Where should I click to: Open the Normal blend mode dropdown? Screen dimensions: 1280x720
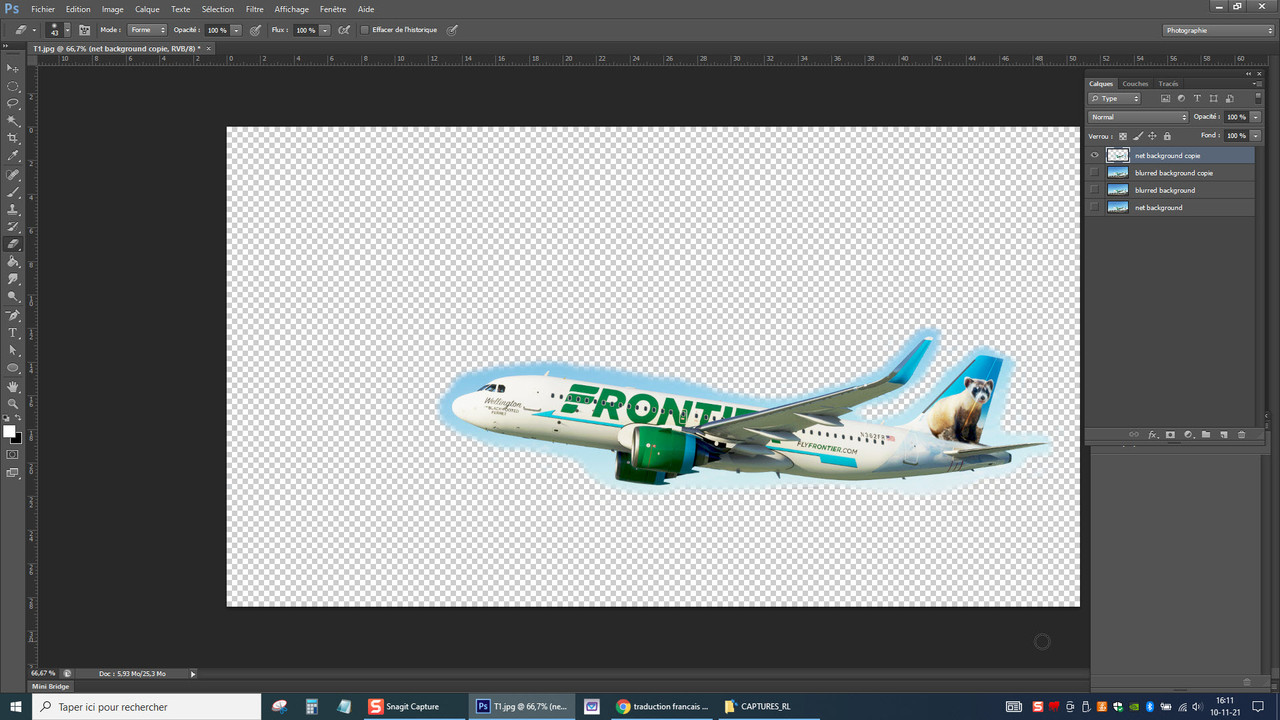click(1138, 117)
